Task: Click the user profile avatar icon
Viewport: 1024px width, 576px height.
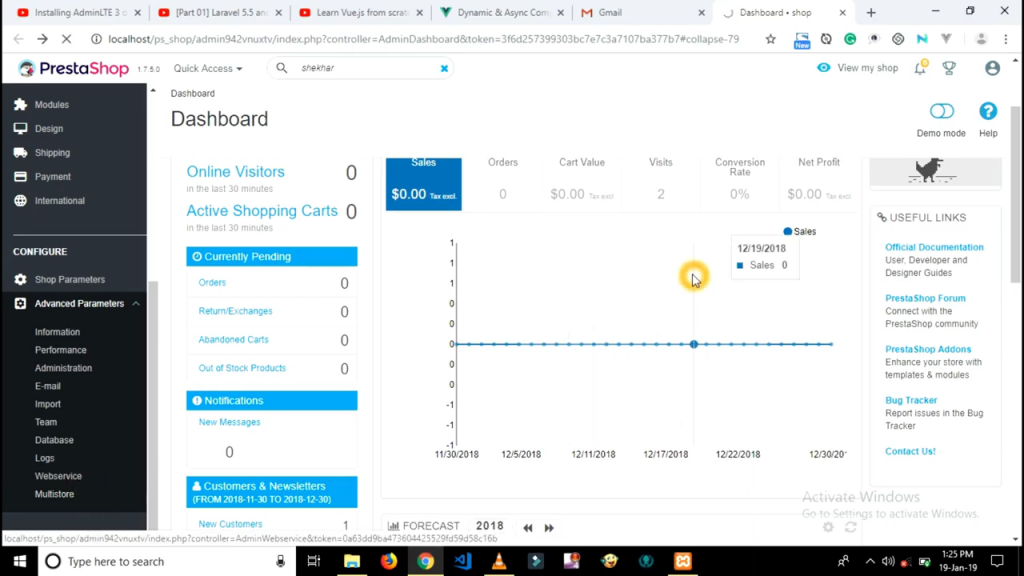Action: click(x=992, y=68)
